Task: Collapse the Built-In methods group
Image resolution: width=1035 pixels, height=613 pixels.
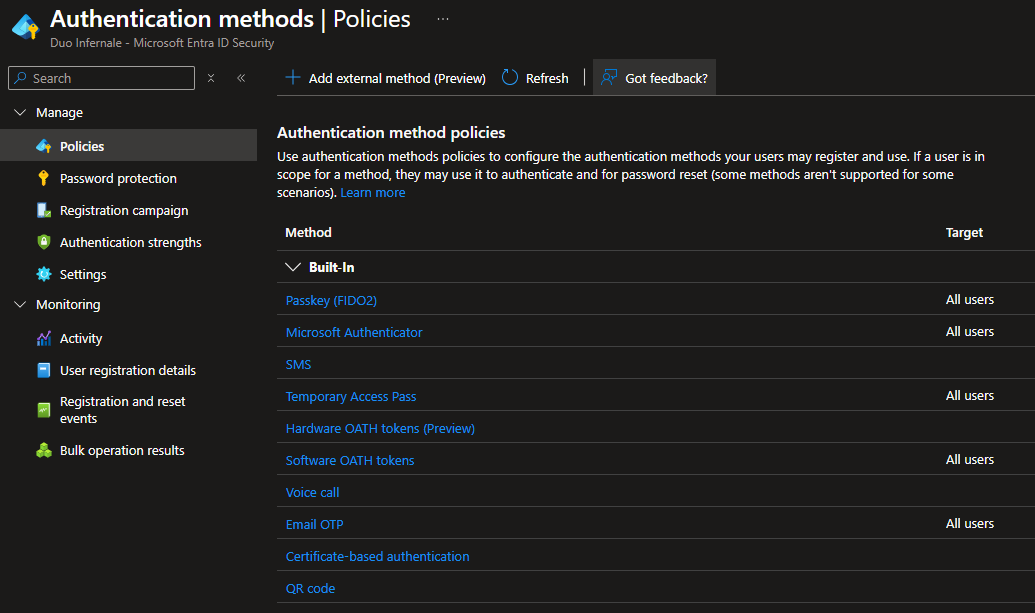Action: coord(293,267)
